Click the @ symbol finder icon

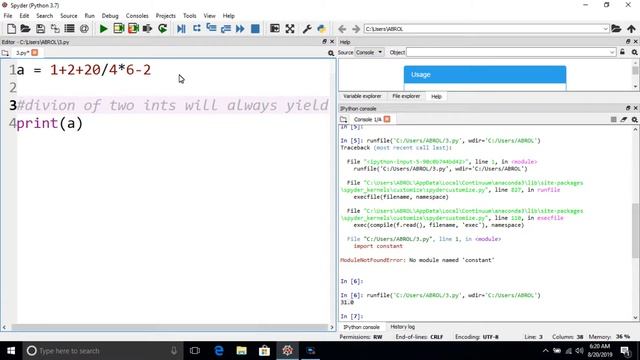tap(84, 29)
